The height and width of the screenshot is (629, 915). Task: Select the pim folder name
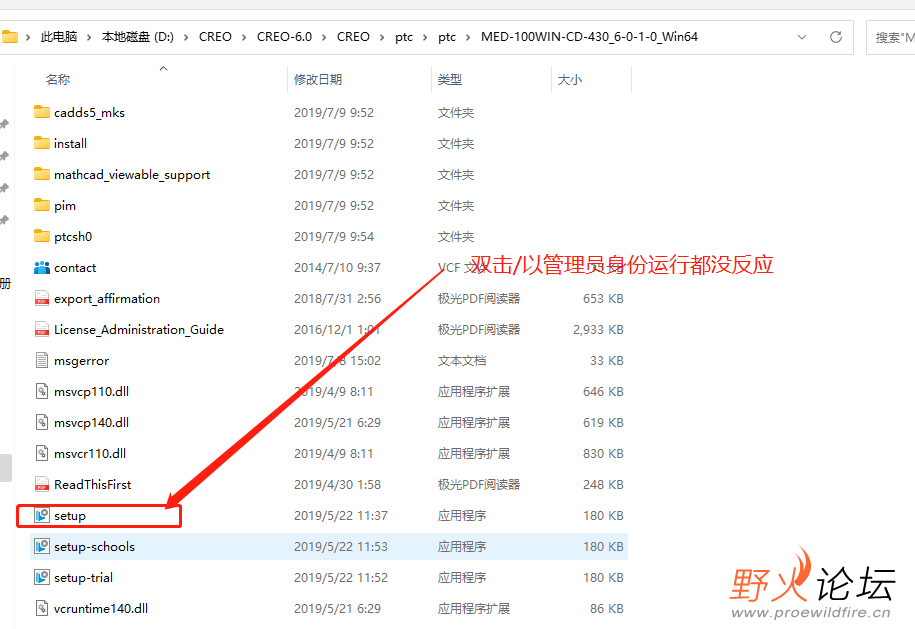click(x=65, y=205)
